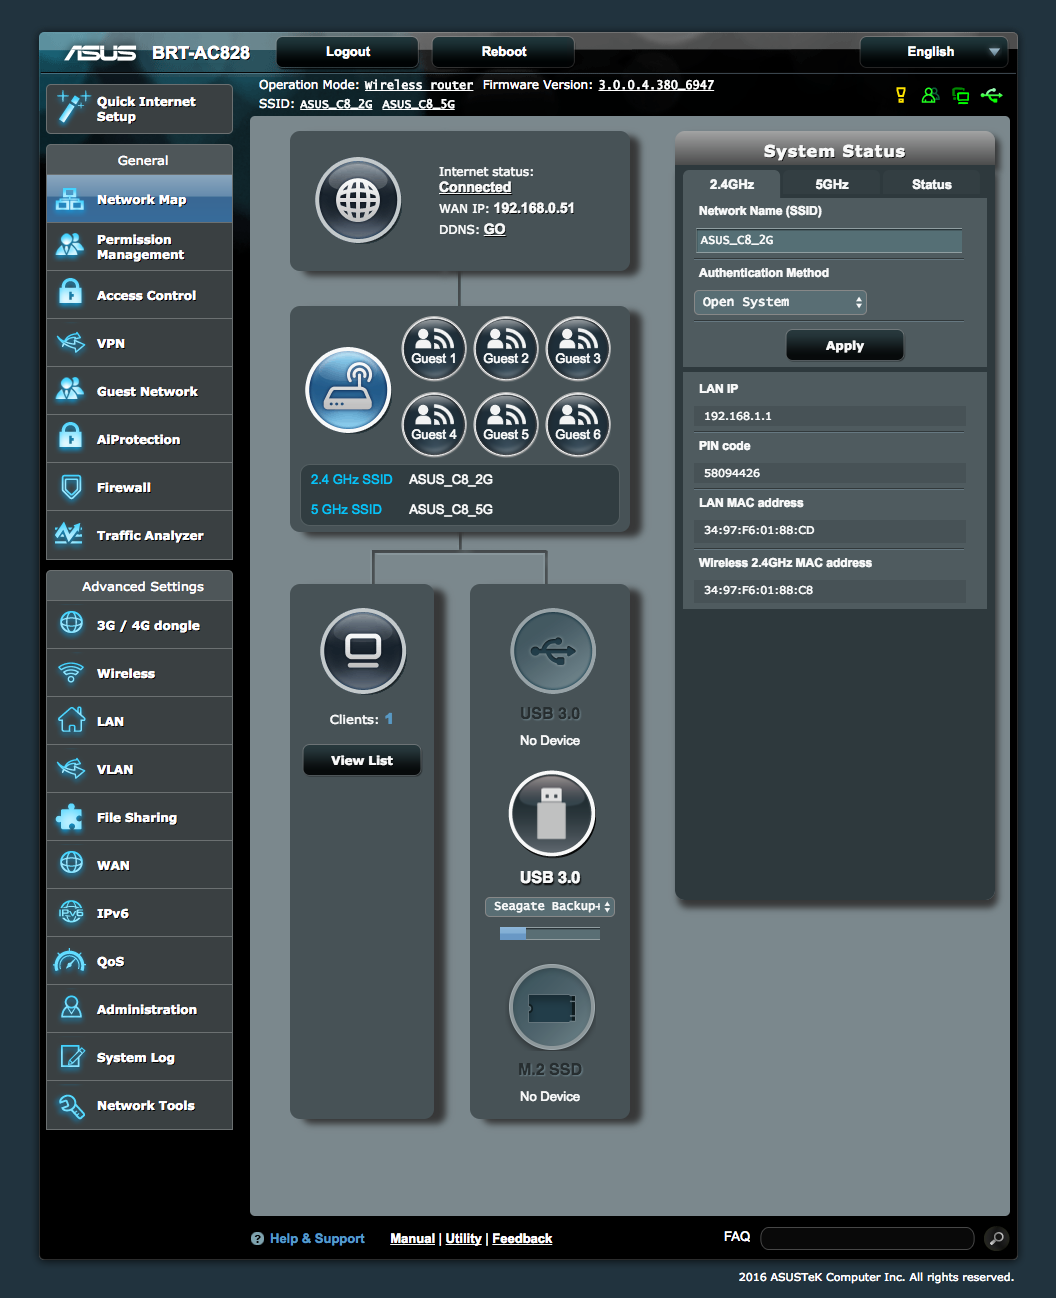The width and height of the screenshot is (1056, 1298).
Task: Click the yellow light bulb status icon
Action: (900, 96)
